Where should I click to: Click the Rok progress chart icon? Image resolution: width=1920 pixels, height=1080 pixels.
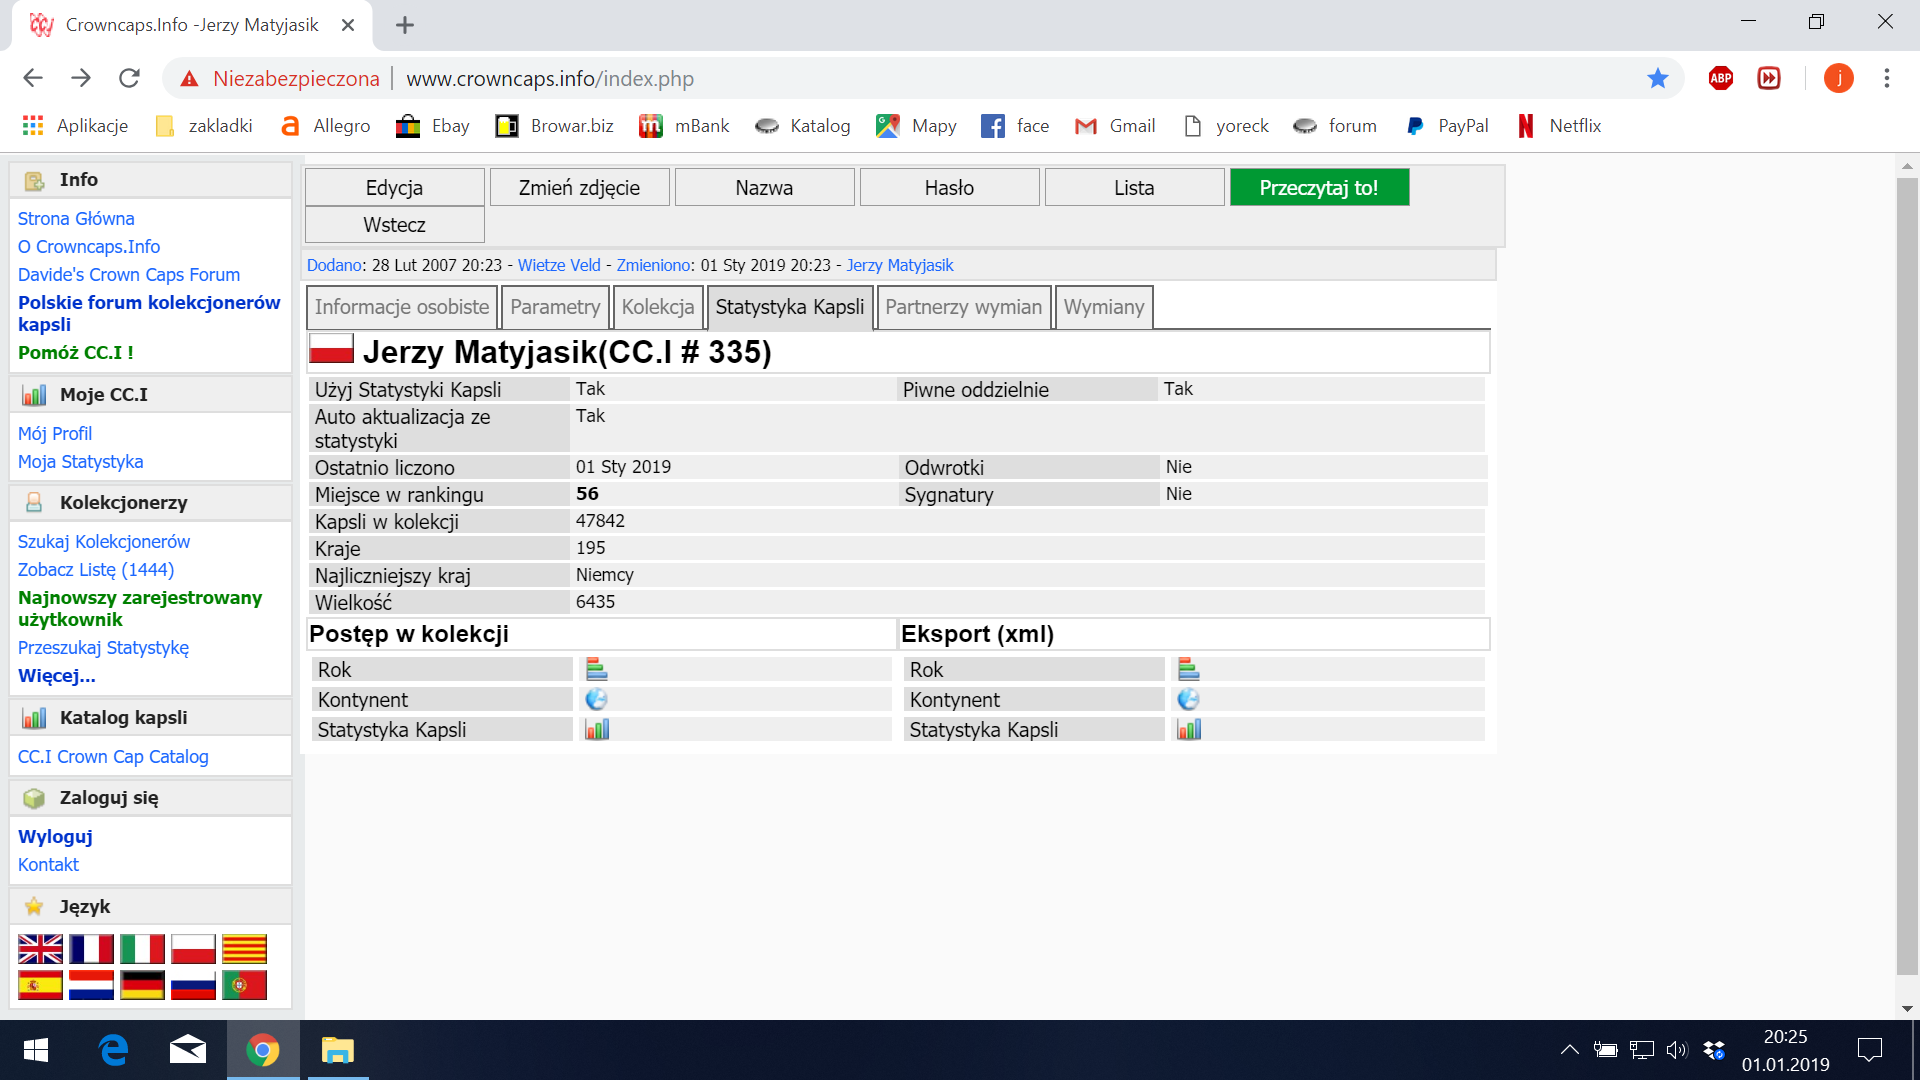[597, 669]
